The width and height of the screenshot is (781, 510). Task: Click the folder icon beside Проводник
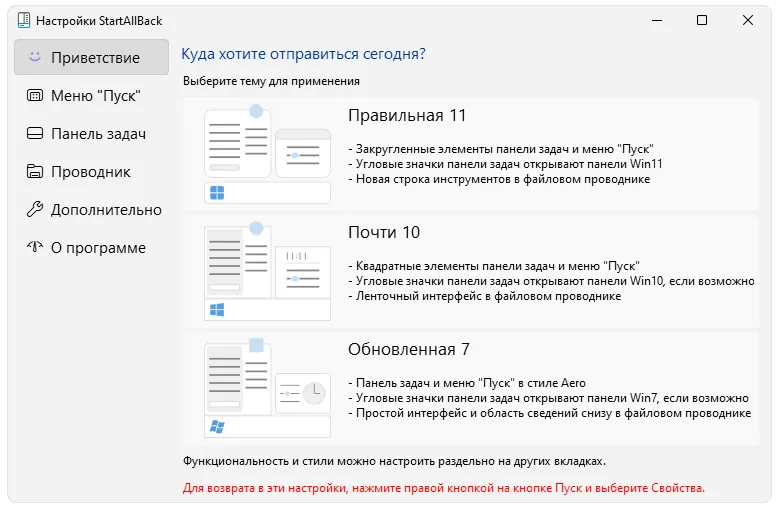point(34,171)
